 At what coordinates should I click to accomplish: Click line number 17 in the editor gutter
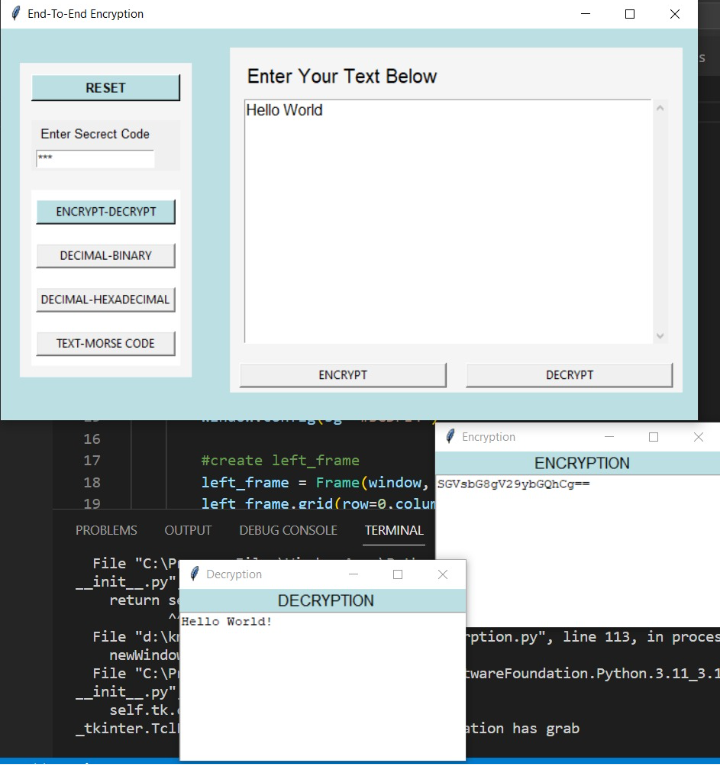pos(92,461)
